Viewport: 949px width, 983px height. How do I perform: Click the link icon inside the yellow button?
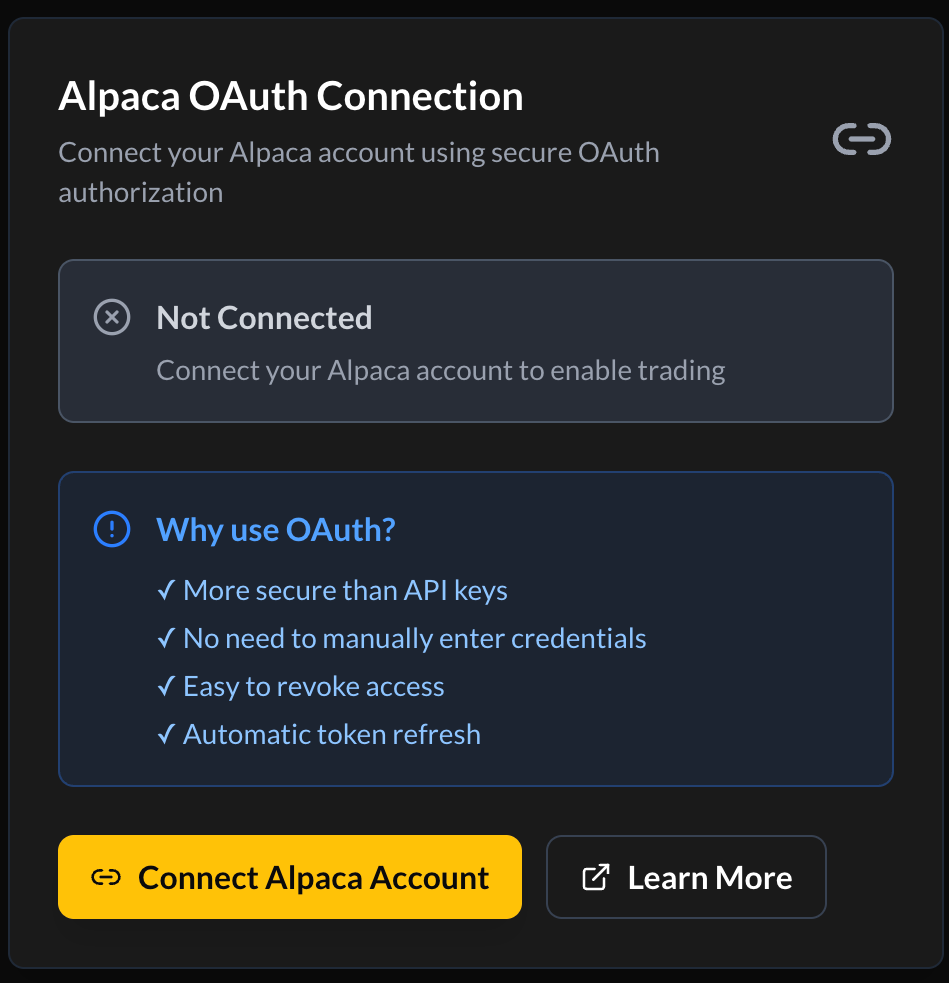click(x=105, y=877)
